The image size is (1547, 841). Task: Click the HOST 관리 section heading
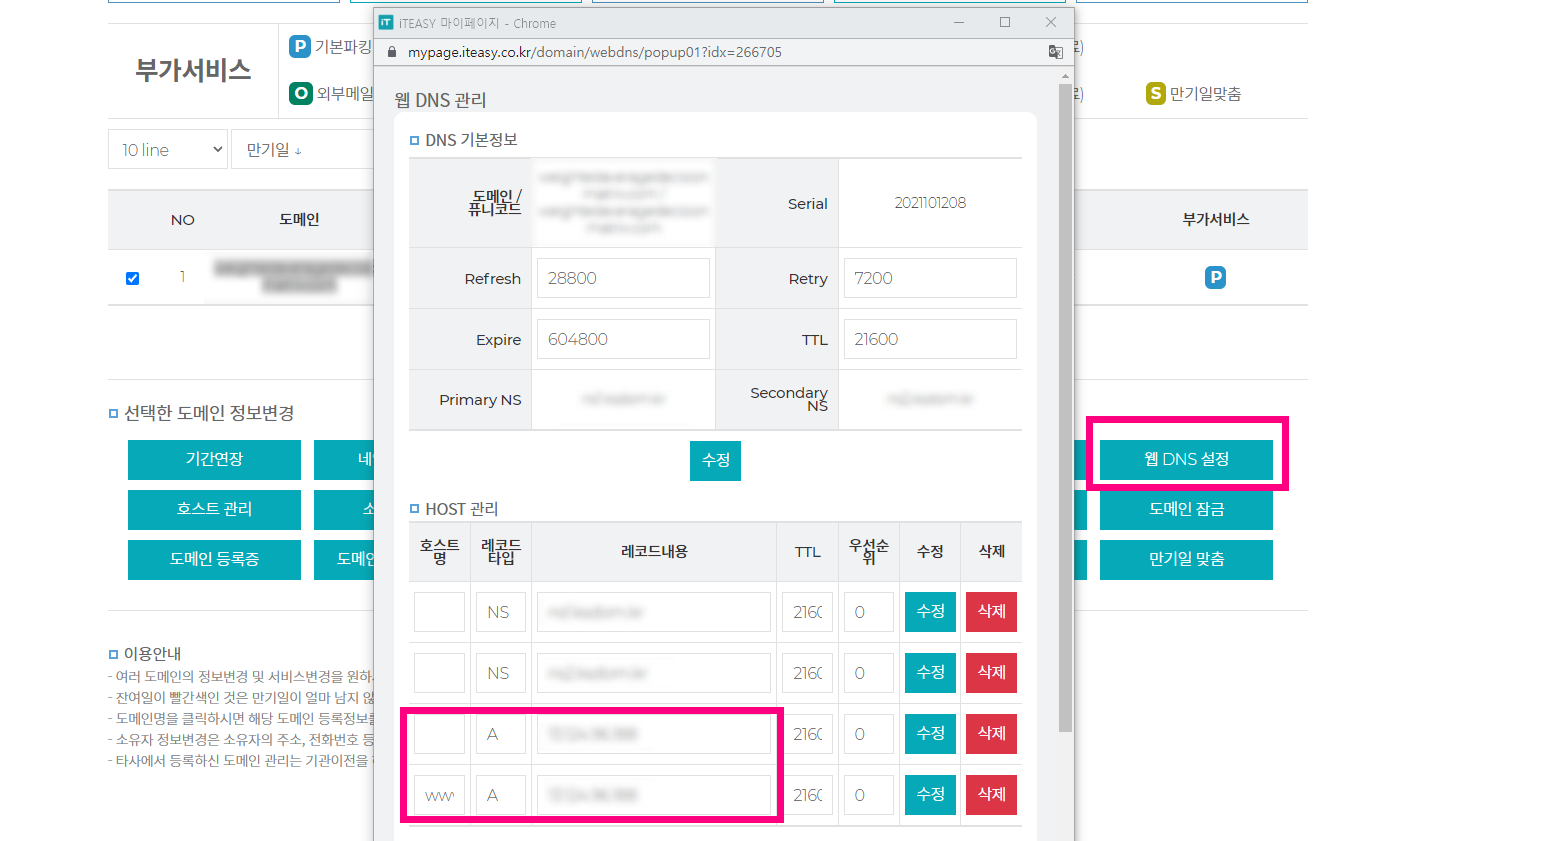pos(461,509)
